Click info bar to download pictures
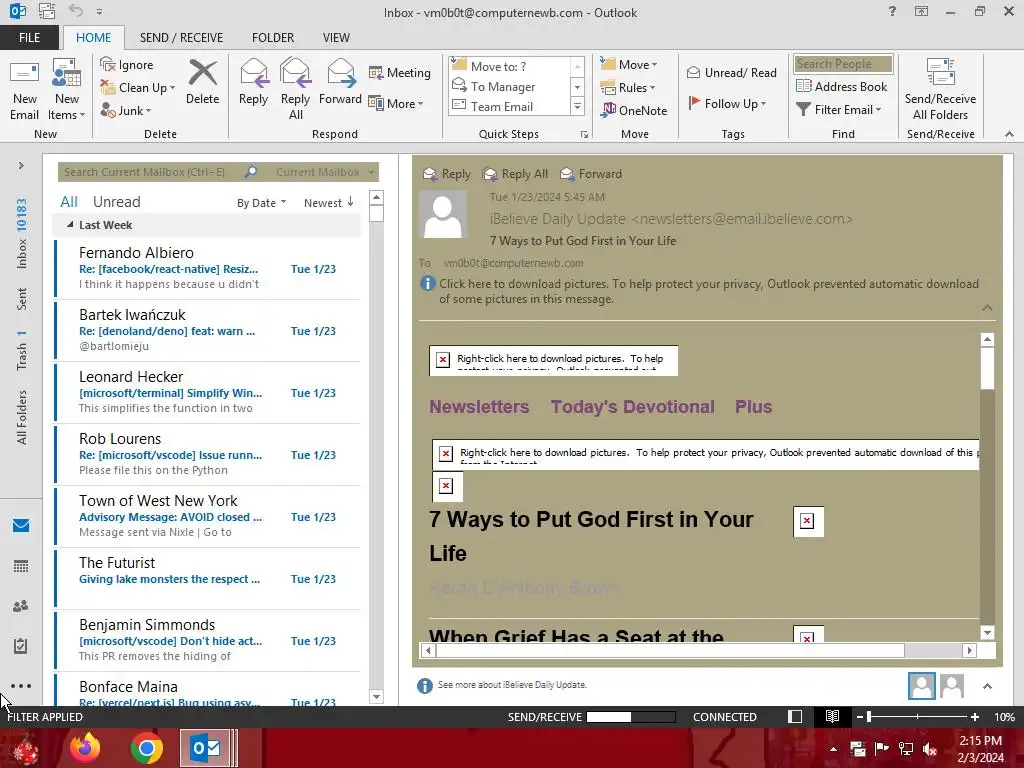The height and width of the screenshot is (768, 1024). click(x=700, y=291)
